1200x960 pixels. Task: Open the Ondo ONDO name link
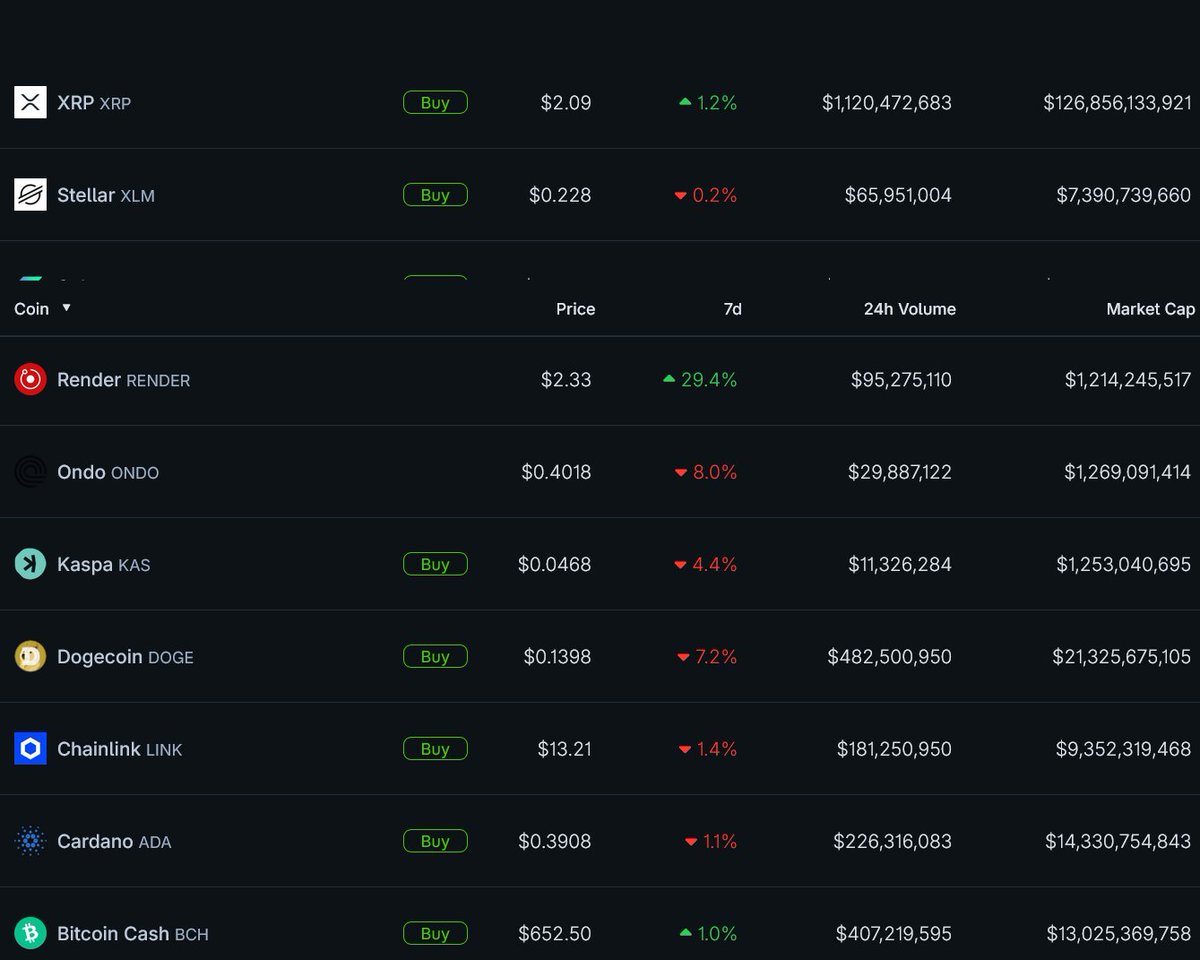click(x=108, y=472)
